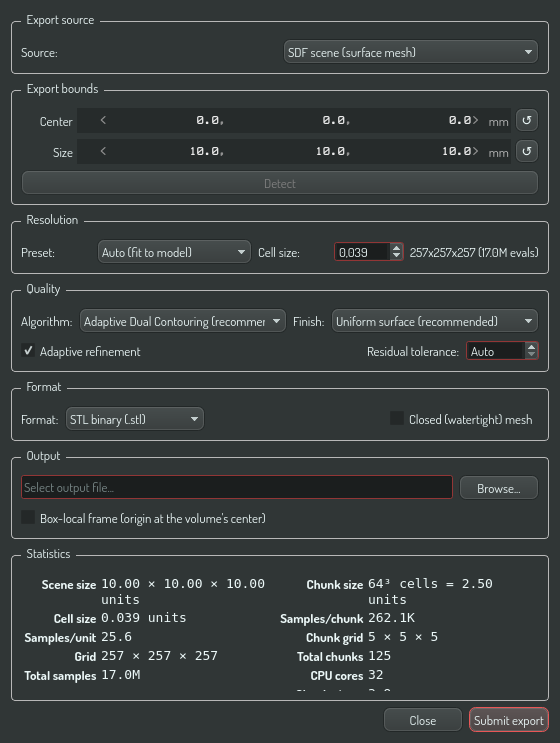Image resolution: width=560 pixels, height=743 pixels.
Task: Open the Algorithm dropdown
Action: [182, 321]
